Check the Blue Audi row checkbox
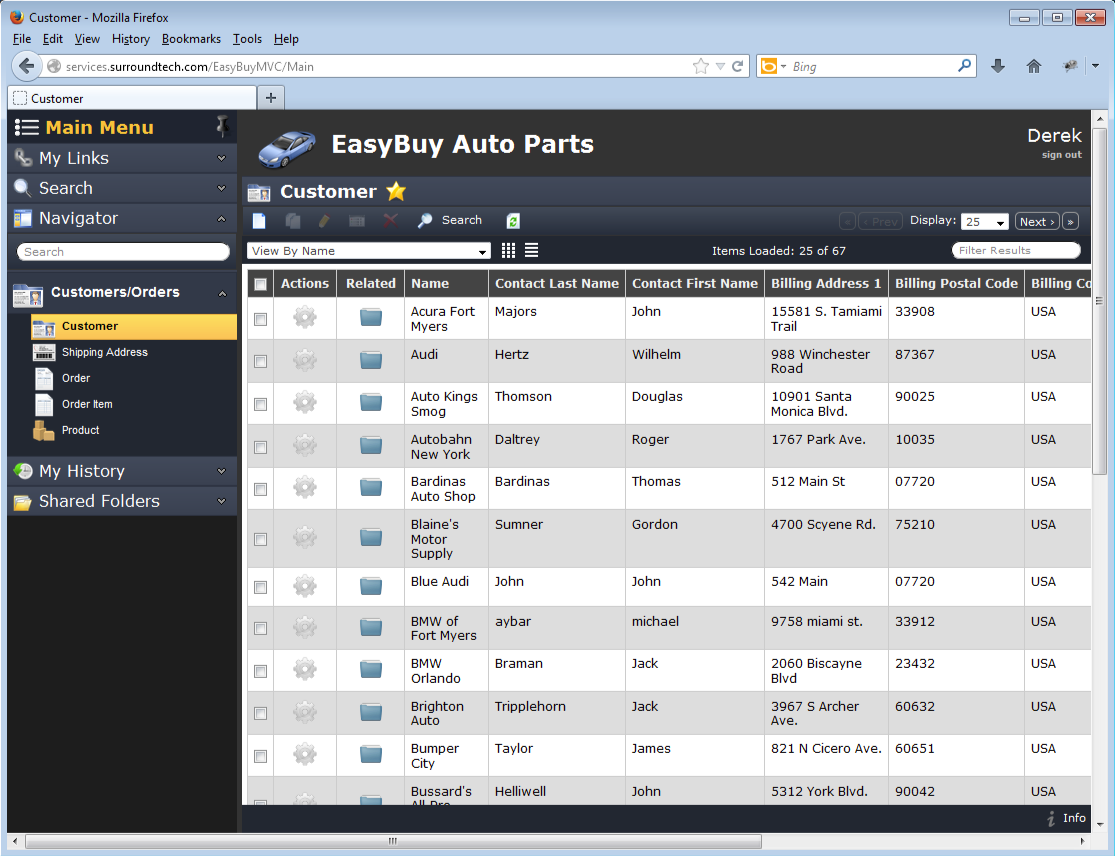This screenshot has height=856, width=1115. click(260, 587)
